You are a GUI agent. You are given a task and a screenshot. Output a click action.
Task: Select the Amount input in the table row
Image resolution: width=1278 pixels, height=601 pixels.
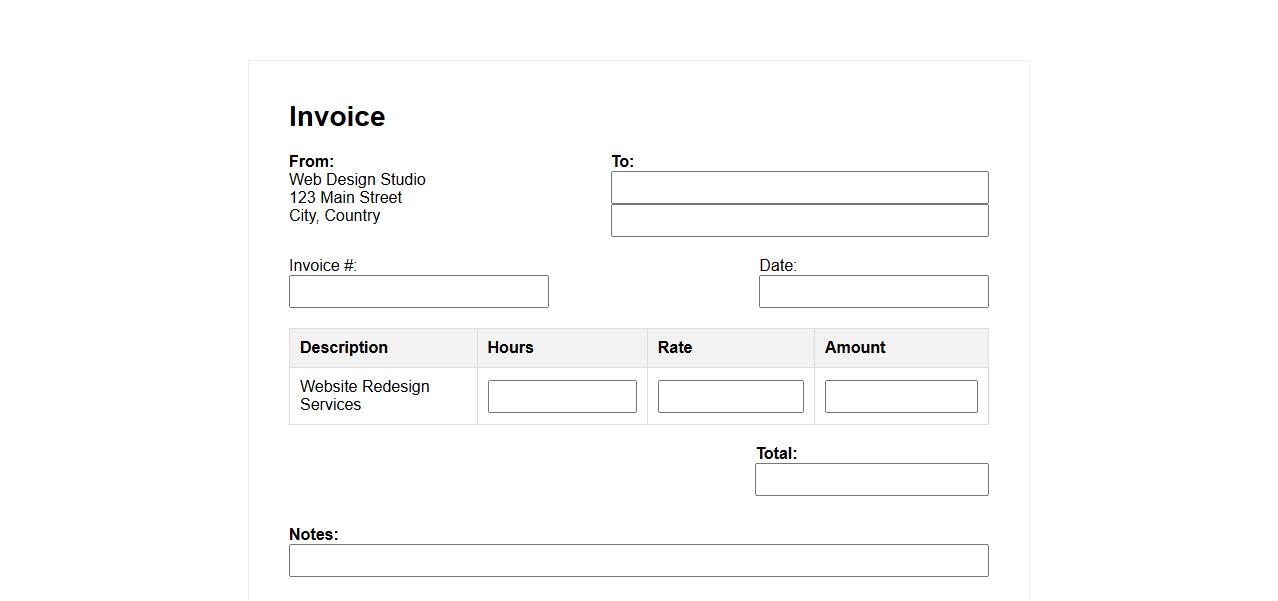click(900, 396)
